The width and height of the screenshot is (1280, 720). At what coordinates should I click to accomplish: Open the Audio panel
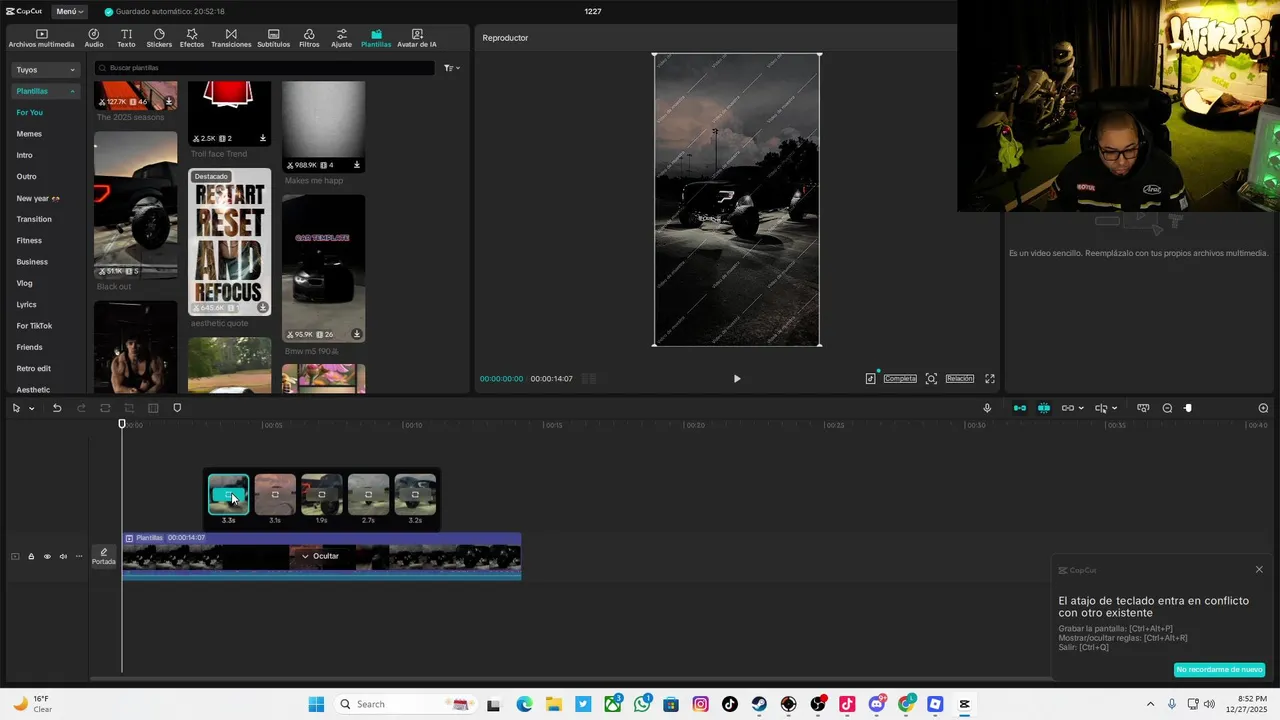pyautogui.click(x=94, y=38)
